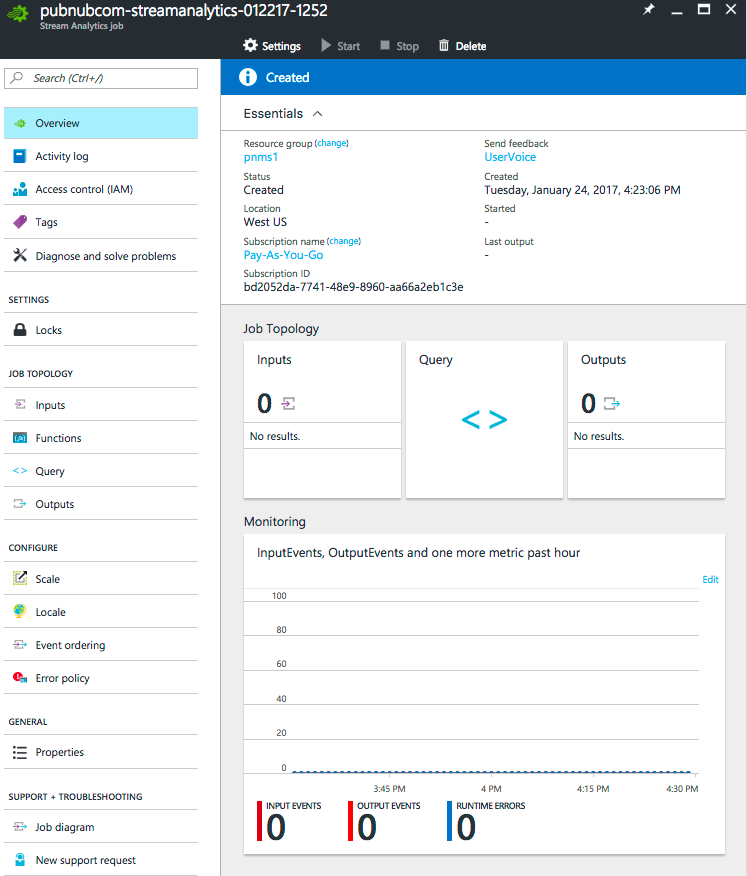Open Outputs in the sidebar menu
Screen dimensions: 747x876
click(x=101, y=504)
